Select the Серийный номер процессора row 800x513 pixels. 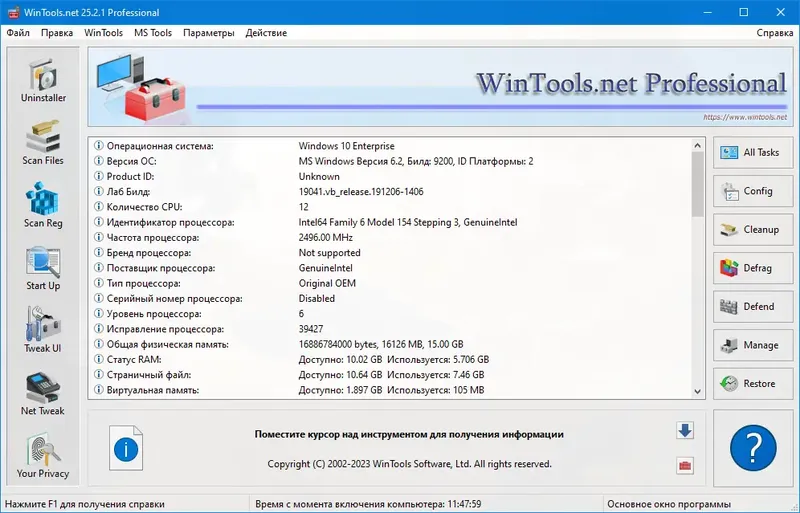coord(391,299)
